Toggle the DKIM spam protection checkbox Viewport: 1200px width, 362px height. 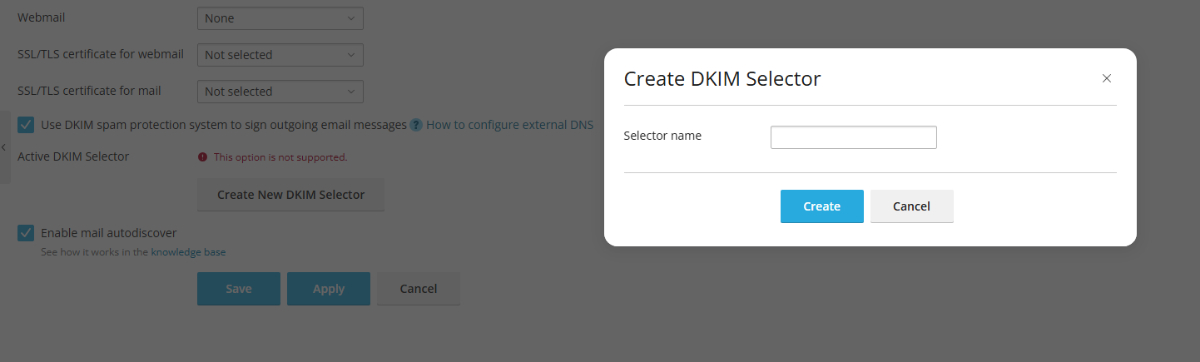[x=26, y=125]
